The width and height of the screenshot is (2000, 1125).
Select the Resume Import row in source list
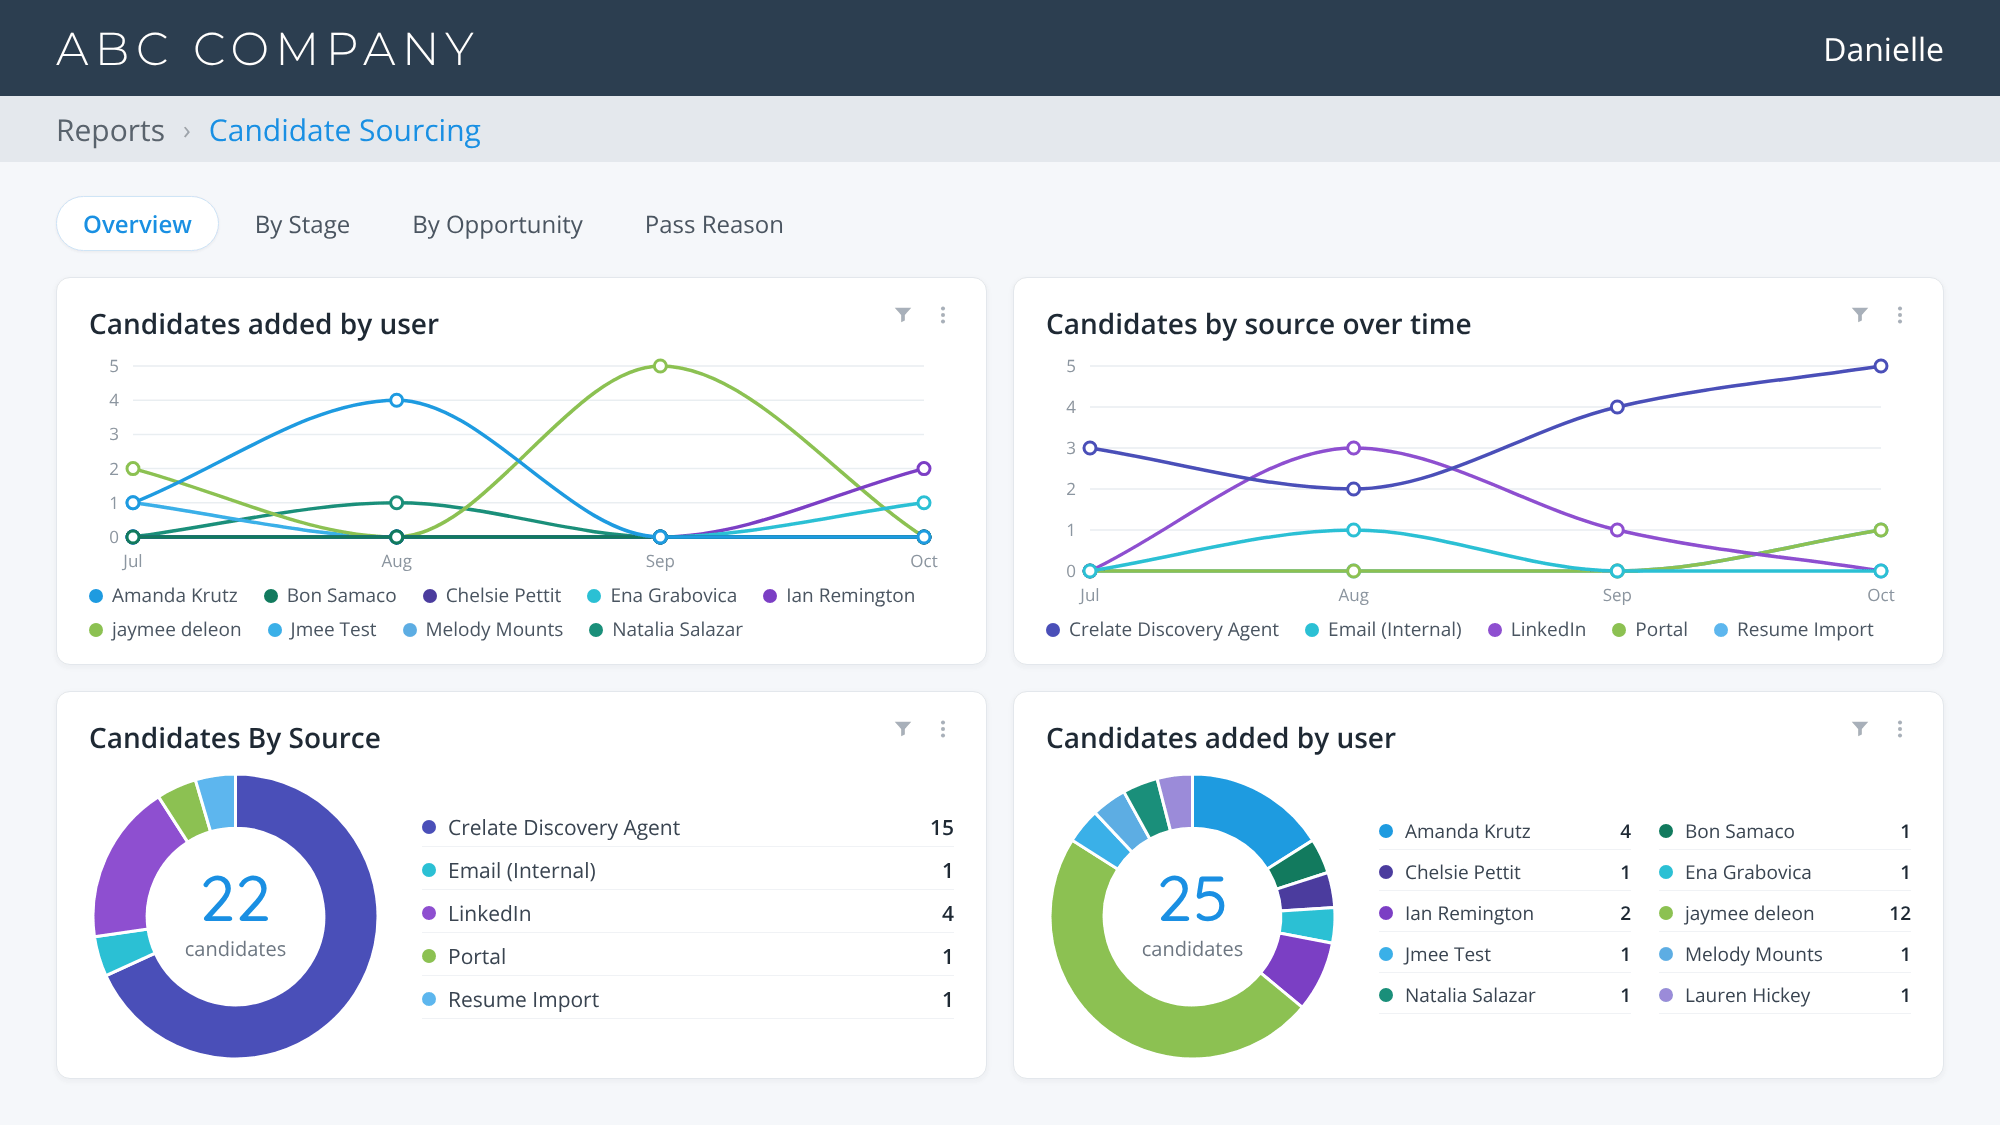(688, 999)
